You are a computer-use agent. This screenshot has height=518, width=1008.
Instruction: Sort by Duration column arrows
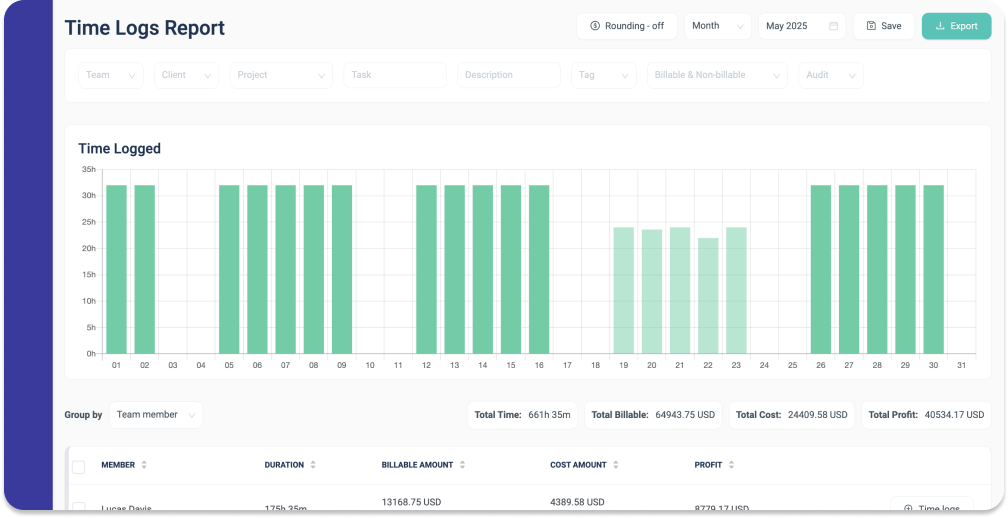(x=313, y=465)
